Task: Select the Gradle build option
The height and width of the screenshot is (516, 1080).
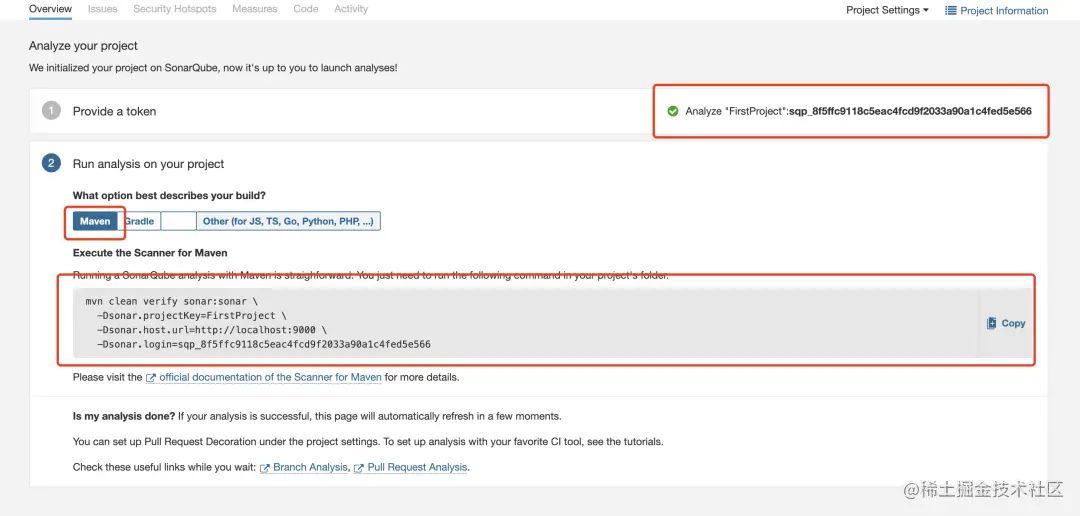Action: pos(139,221)
